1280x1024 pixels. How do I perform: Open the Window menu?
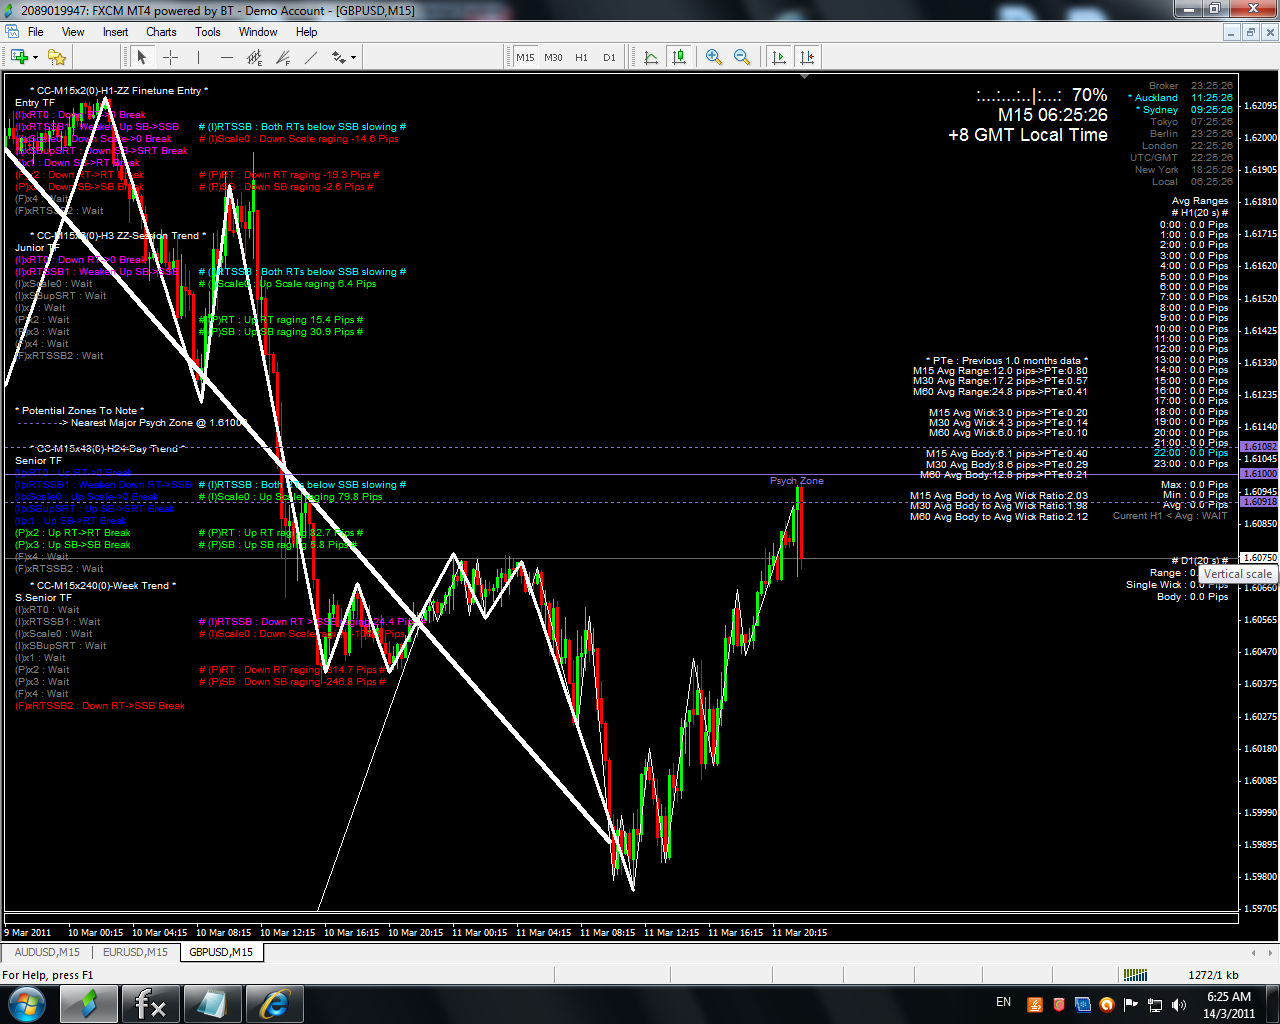[x=258, y=32]
